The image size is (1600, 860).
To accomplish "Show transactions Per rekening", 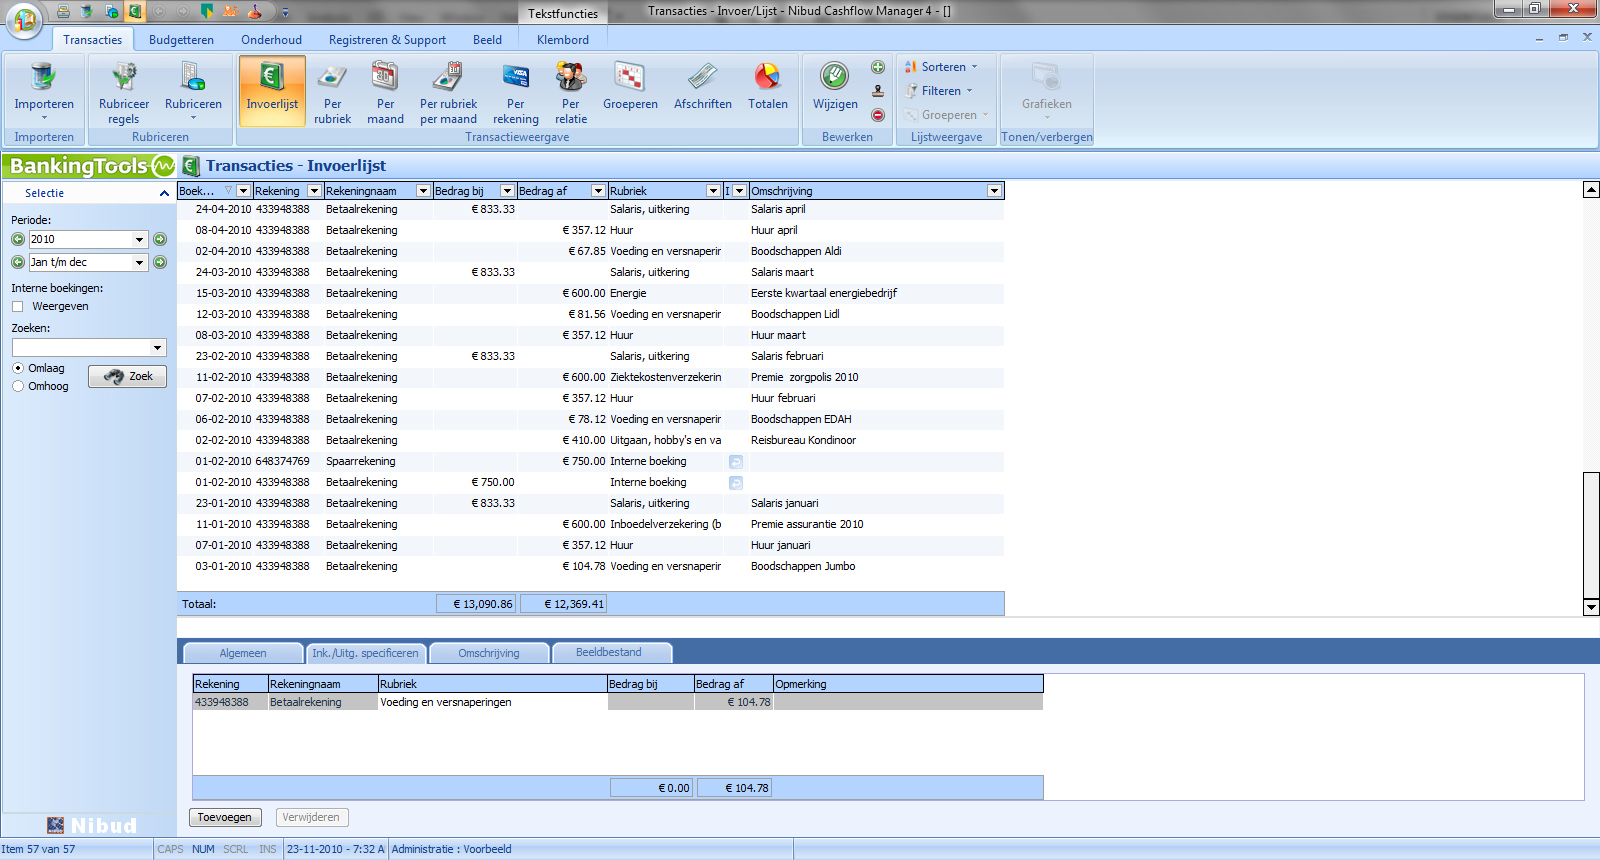I will (x=515, y=91).
